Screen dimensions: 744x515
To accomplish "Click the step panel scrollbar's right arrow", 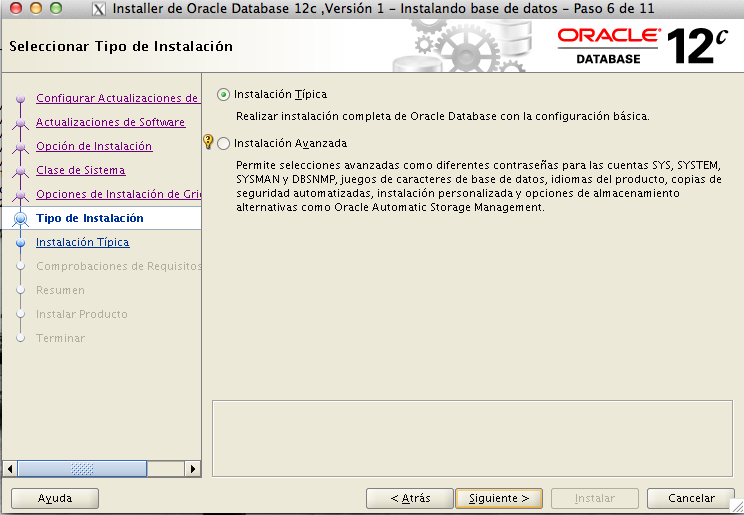I will point(193,468).
